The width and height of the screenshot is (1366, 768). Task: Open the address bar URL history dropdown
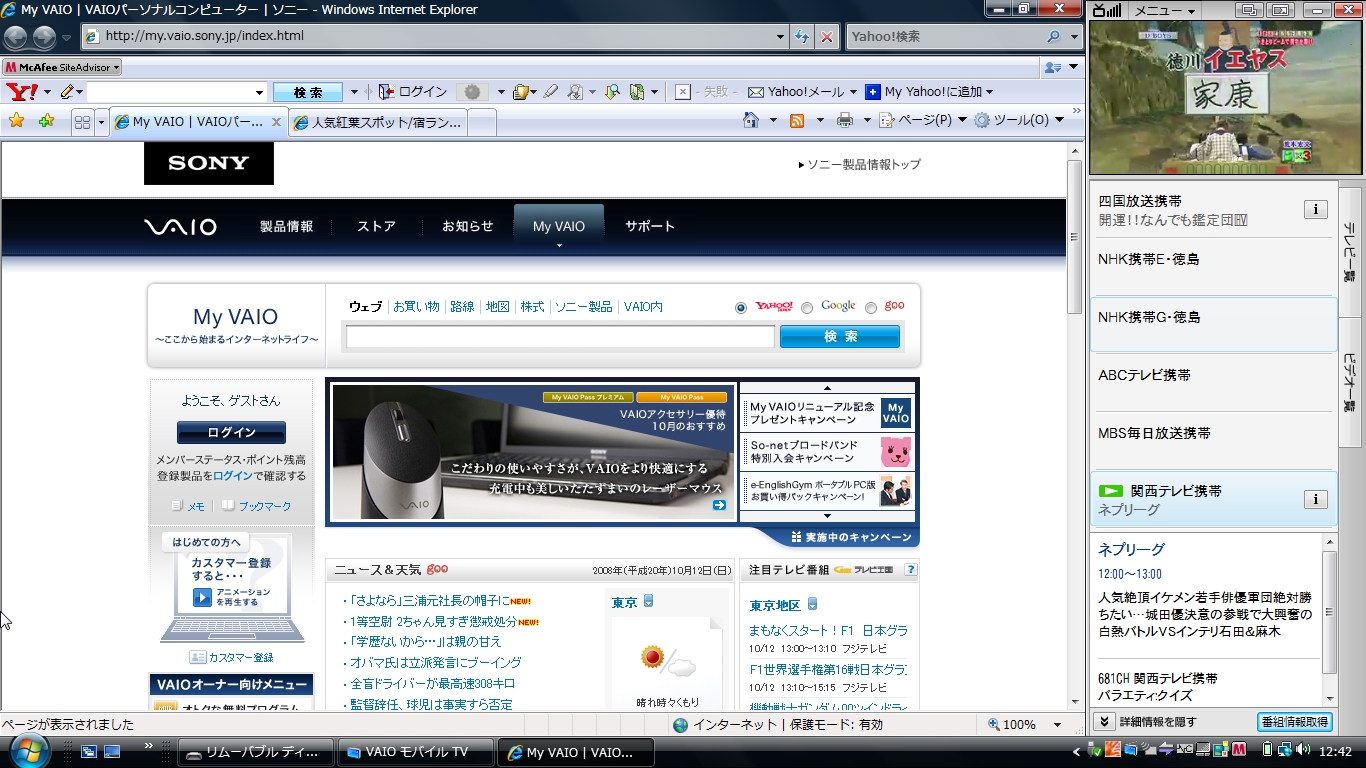[781, 37]
